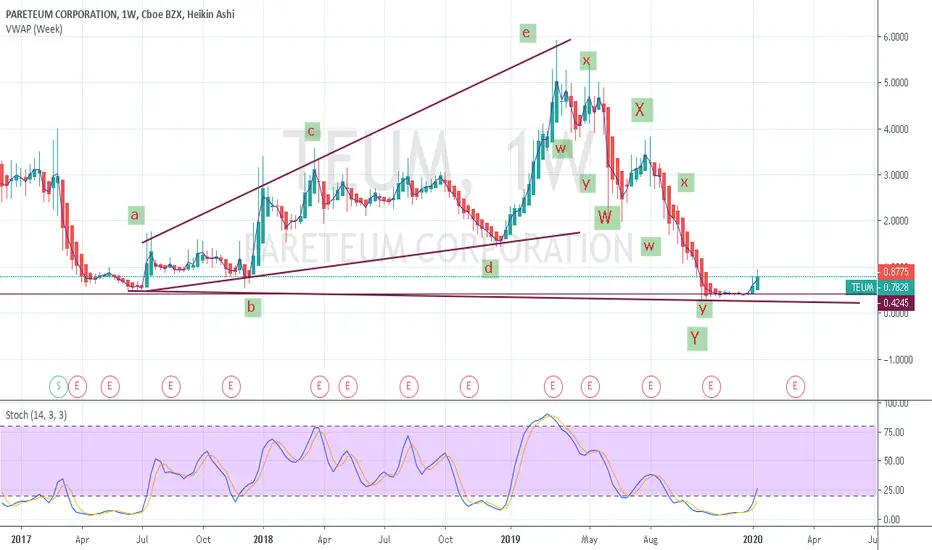The width and height of the screenshot is (932, 550).
Task: Click the '2017' time axis label
Action: [x=21, y=539]
